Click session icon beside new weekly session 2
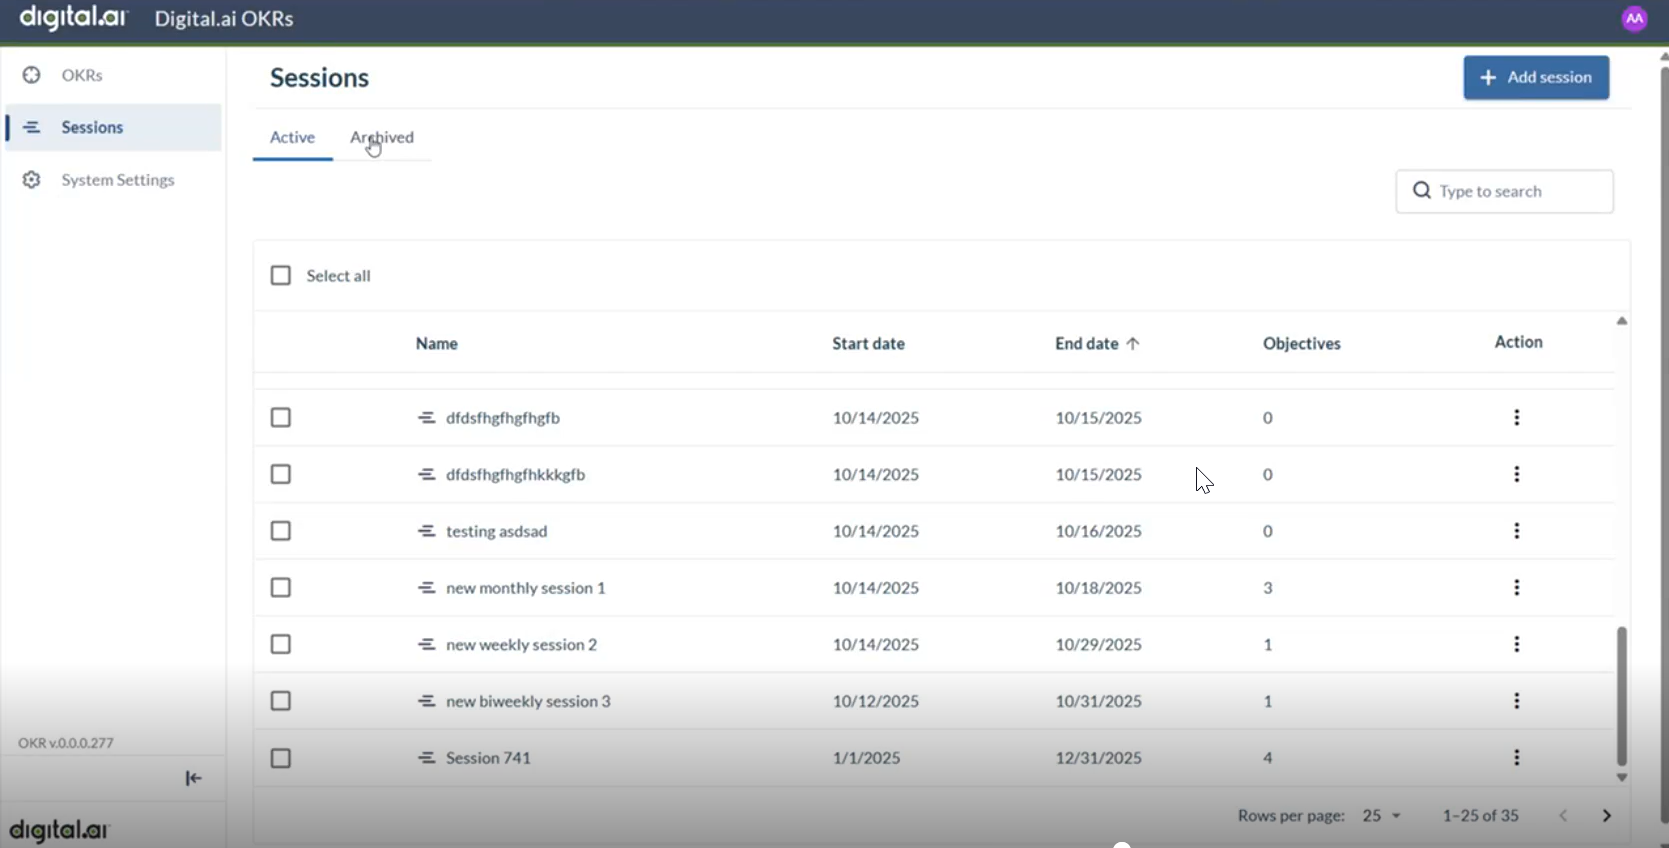 426,644
